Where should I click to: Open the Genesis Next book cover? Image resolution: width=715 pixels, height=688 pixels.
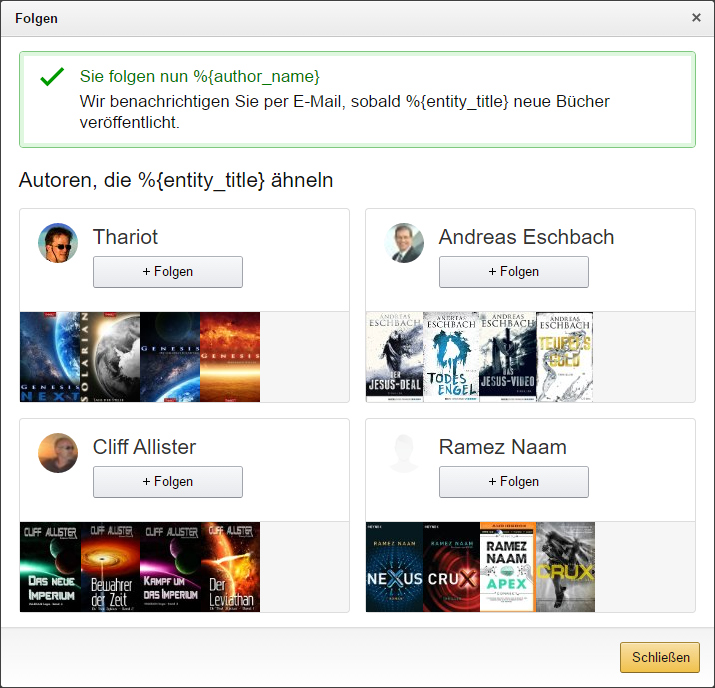tap(49, 357)
